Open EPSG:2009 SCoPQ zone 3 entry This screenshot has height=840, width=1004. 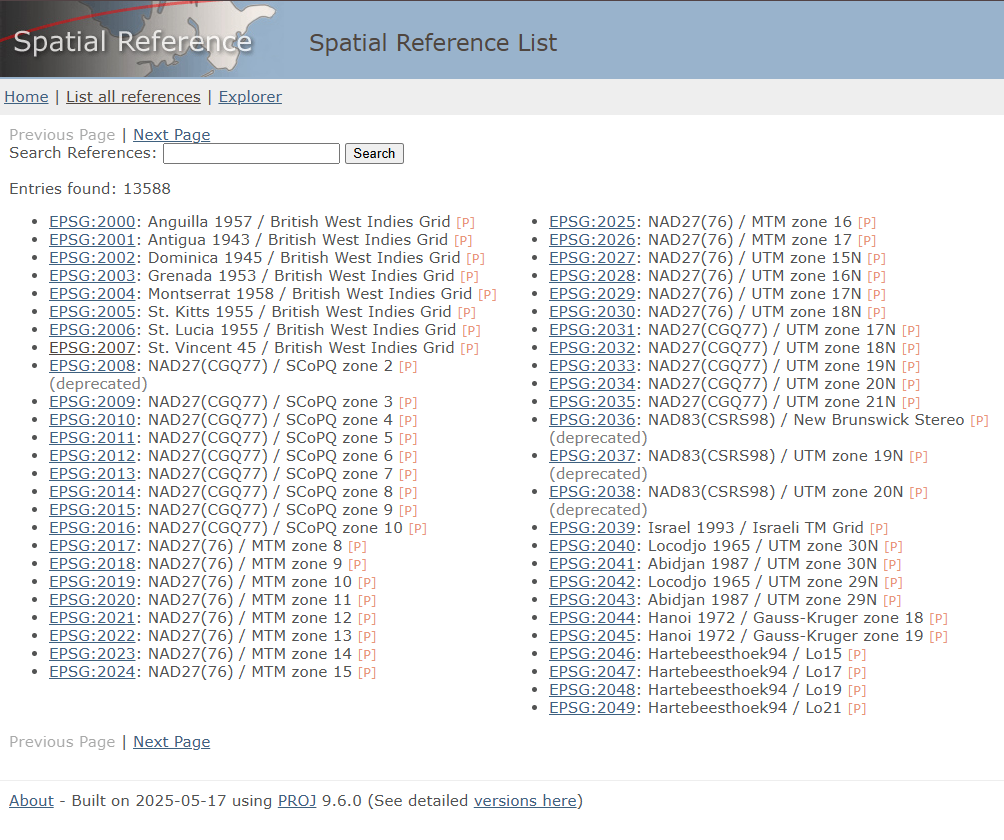click(92, 402)
